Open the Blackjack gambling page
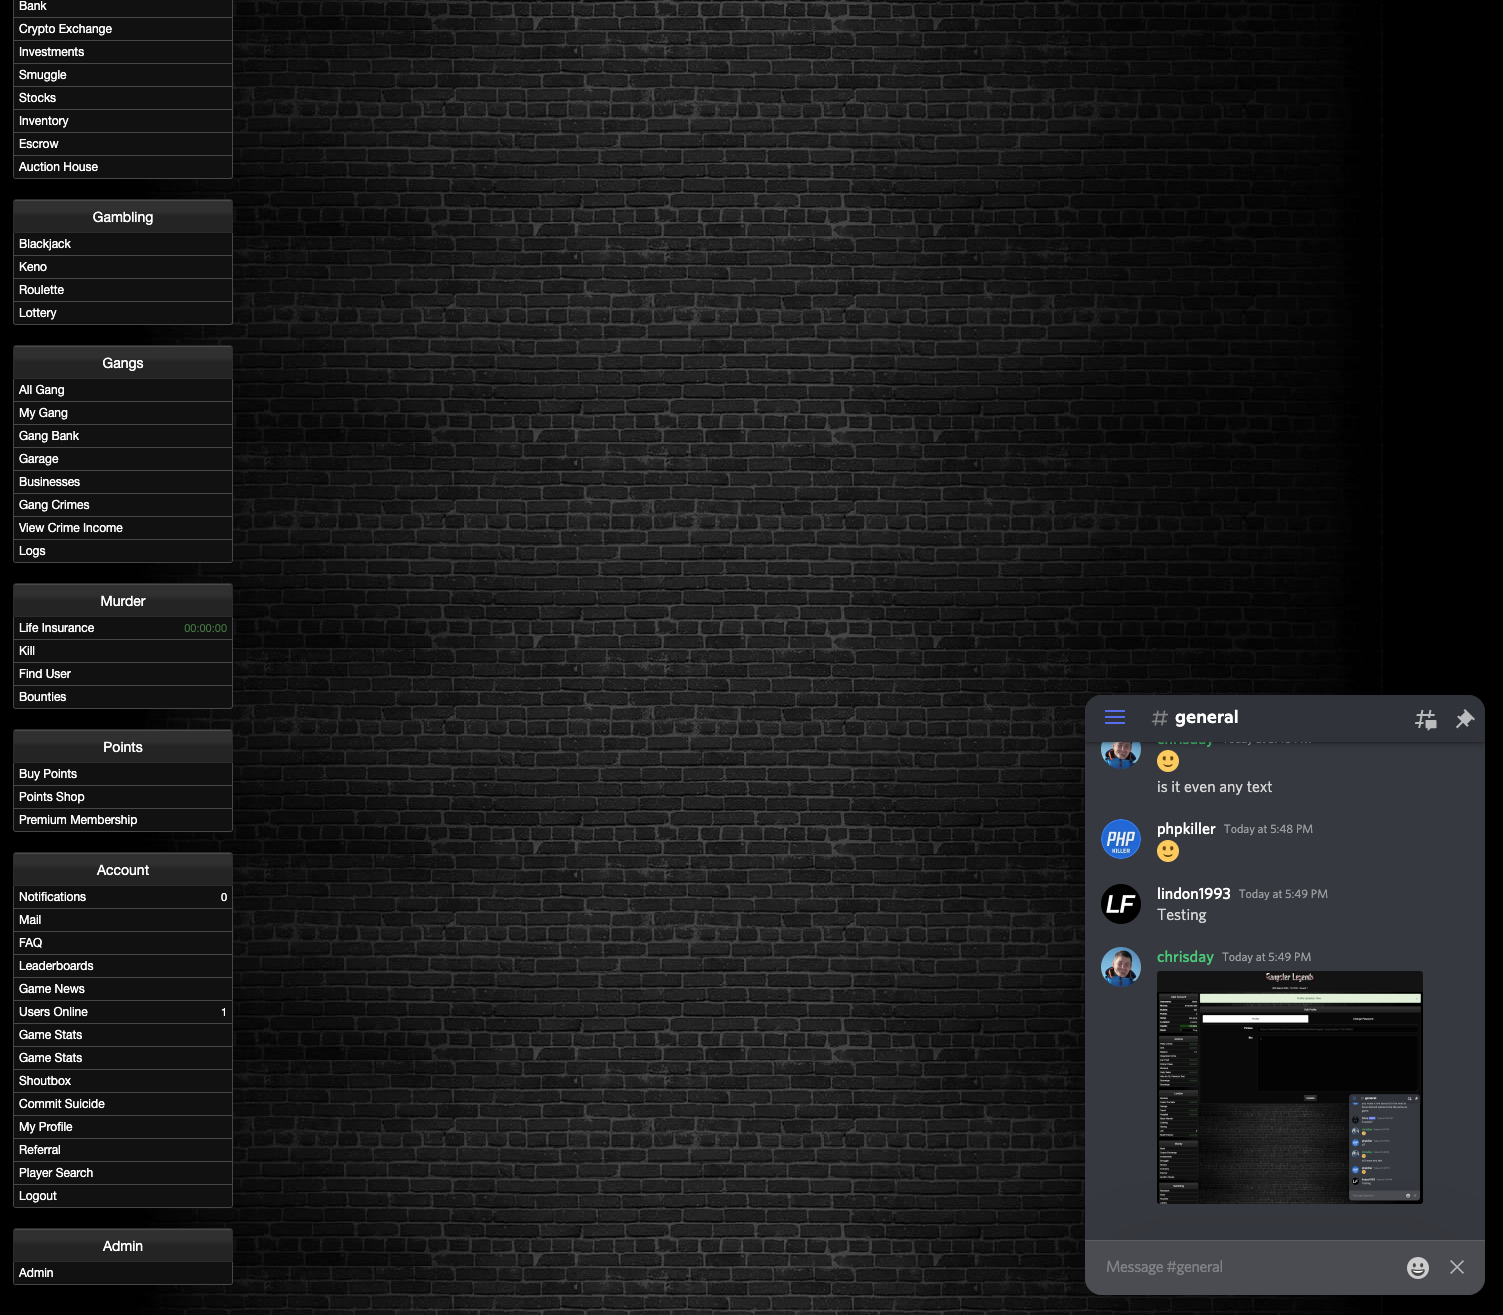The width and height of the screenshot is (1503, 1315). pos(45,244)
